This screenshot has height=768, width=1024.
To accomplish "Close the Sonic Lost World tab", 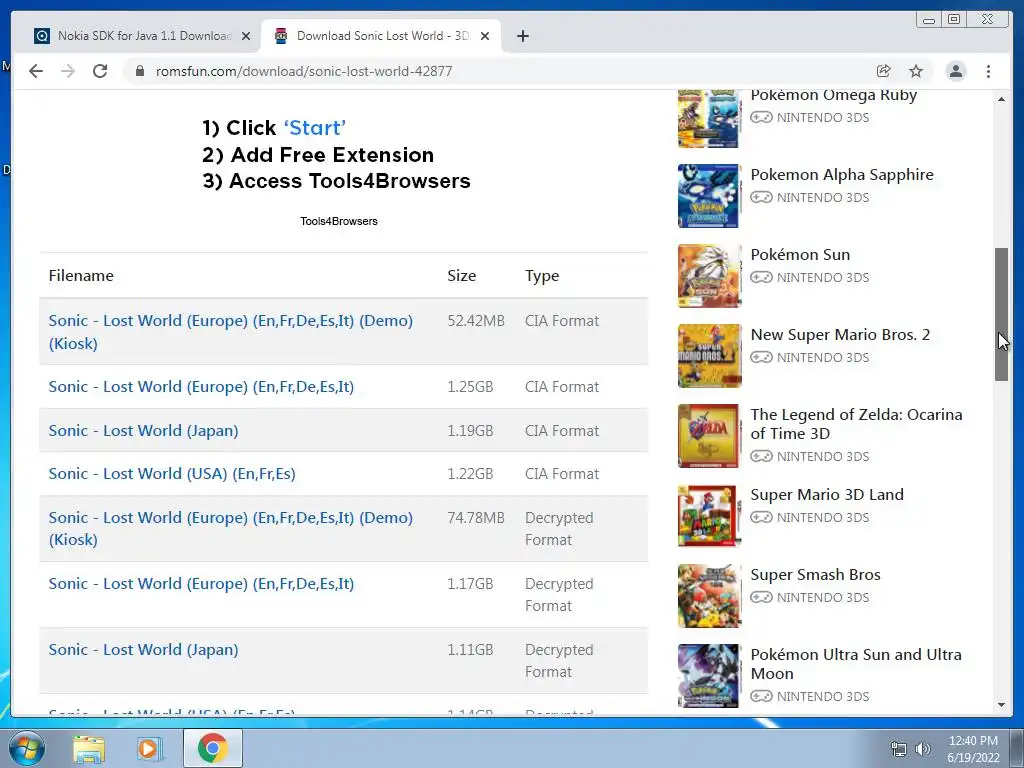I will point(485,36).
